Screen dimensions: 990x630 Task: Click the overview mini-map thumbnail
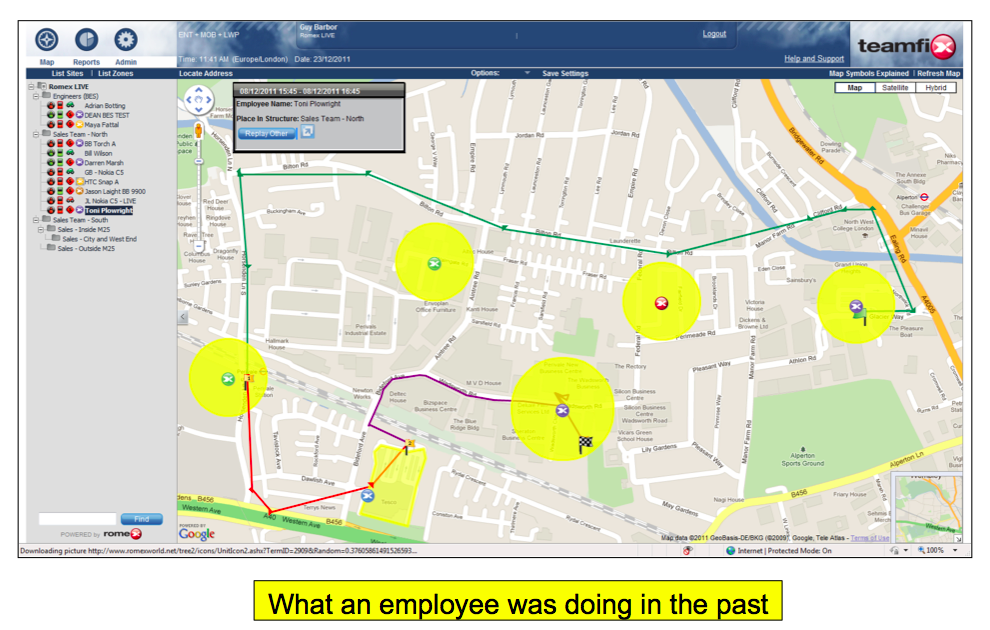(x=927, y=508)
